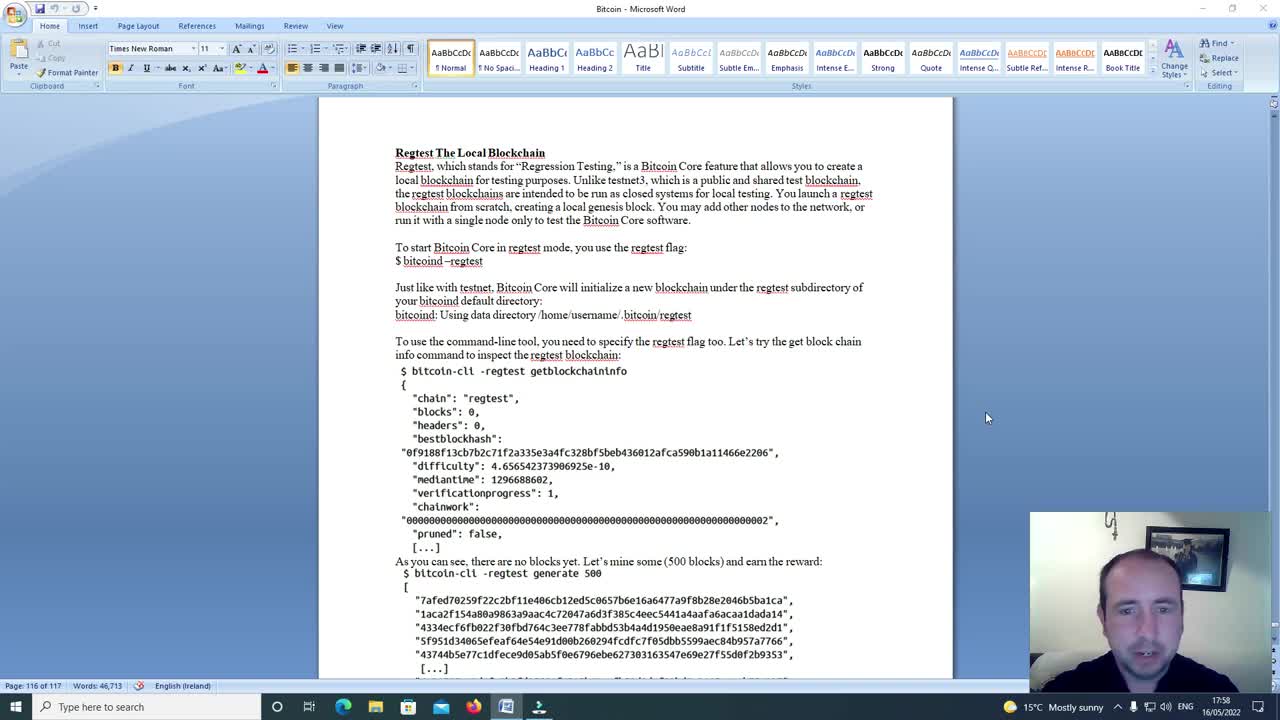Select Align Text Right
Image resolution: width=1280 pixels, height=720 pixels.
click(x=323, y=68)
